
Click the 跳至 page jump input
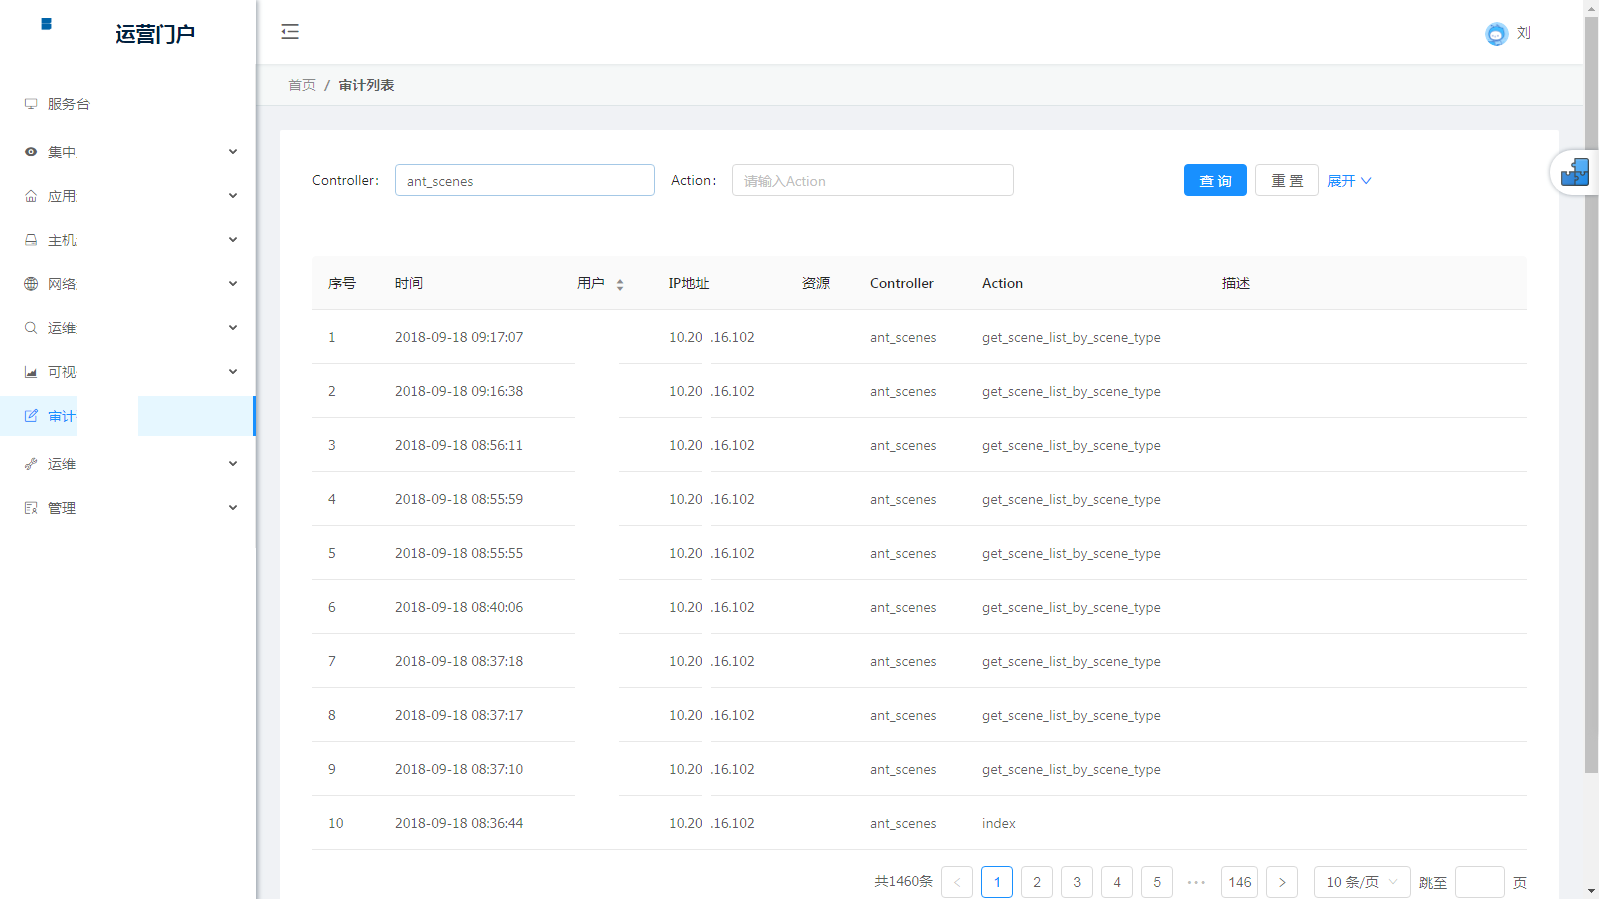(x=1480, y=882)
